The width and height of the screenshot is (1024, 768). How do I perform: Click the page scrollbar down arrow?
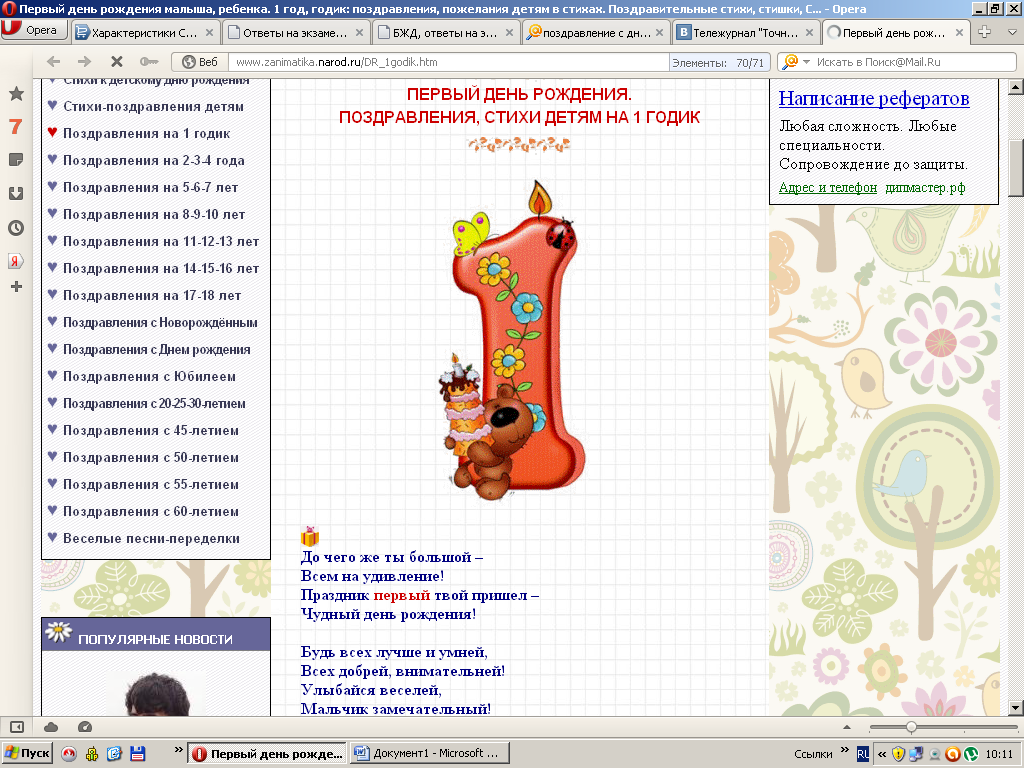click(x=1016, y=707)
